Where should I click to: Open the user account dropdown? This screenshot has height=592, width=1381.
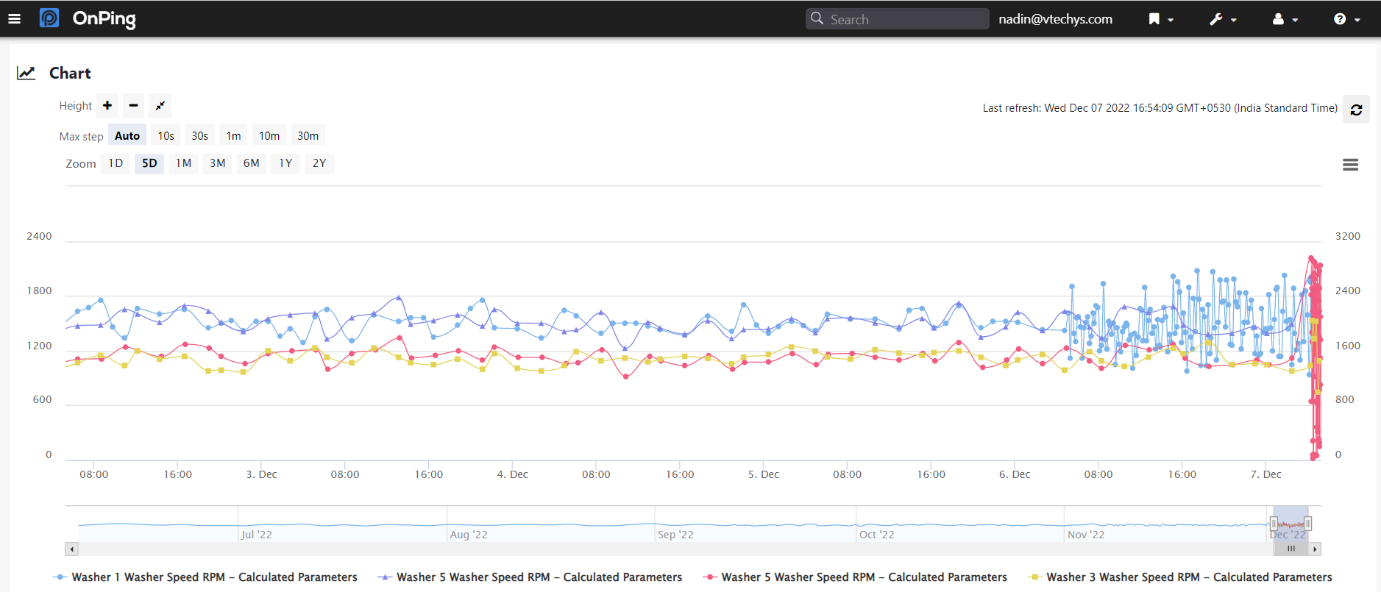click(x=1285, y=19)
